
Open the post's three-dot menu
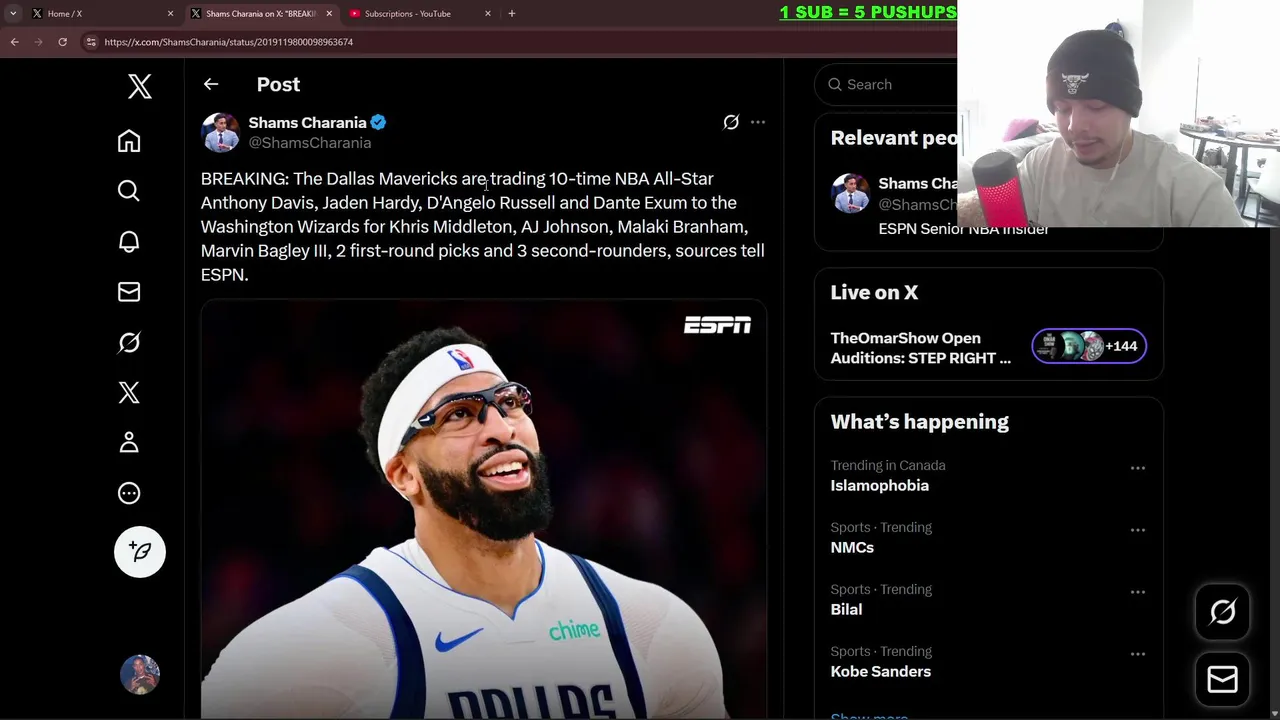pyautogui.click(x=758, y=122)
